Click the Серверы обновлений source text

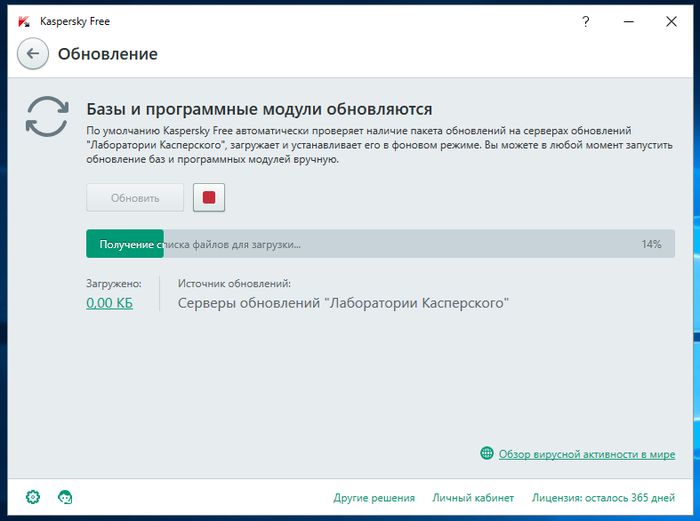343,303
